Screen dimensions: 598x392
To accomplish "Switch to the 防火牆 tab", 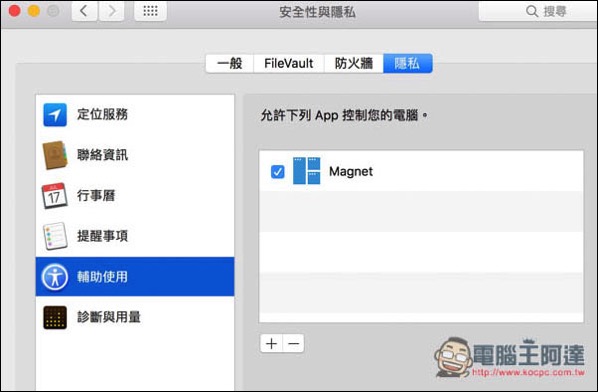I will pyautogui.click(x=354, y=63).
